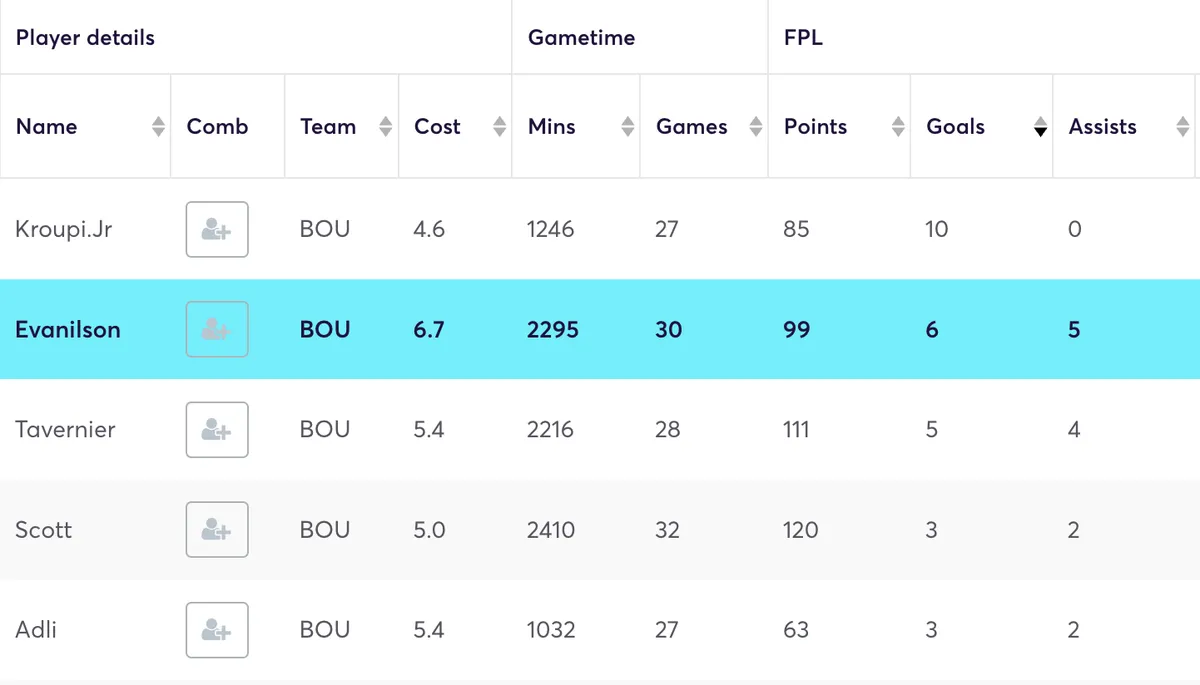This screenshot has width=1200, height=685.
Task: Click the add player icon for Scott
Action: click(217, 529)
